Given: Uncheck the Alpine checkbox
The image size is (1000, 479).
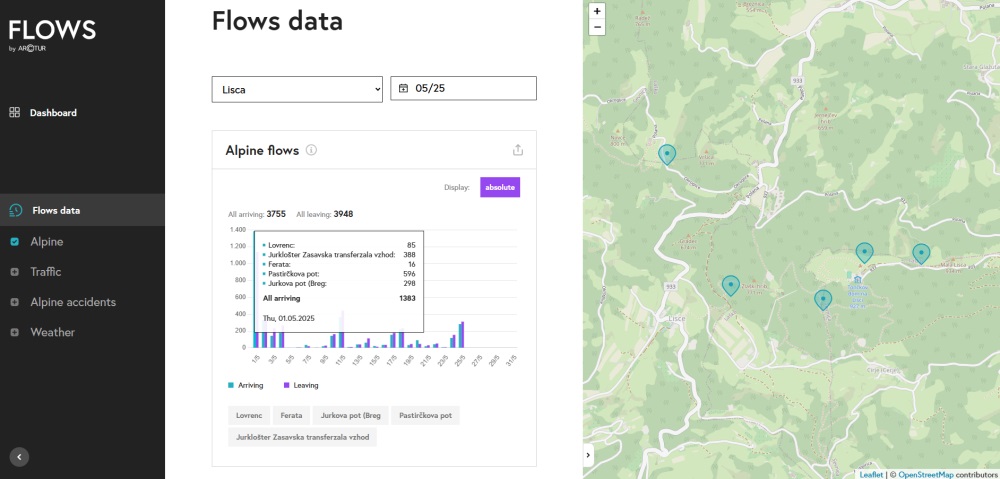Looking at the screenshot, I should click(15, 242).
